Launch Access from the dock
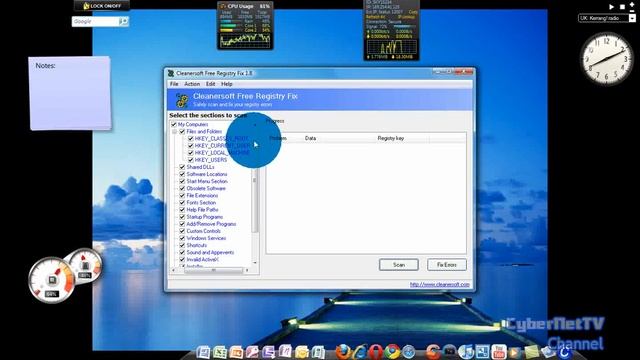The width and height of the screenshot is (640, 360). coord(252,352)
